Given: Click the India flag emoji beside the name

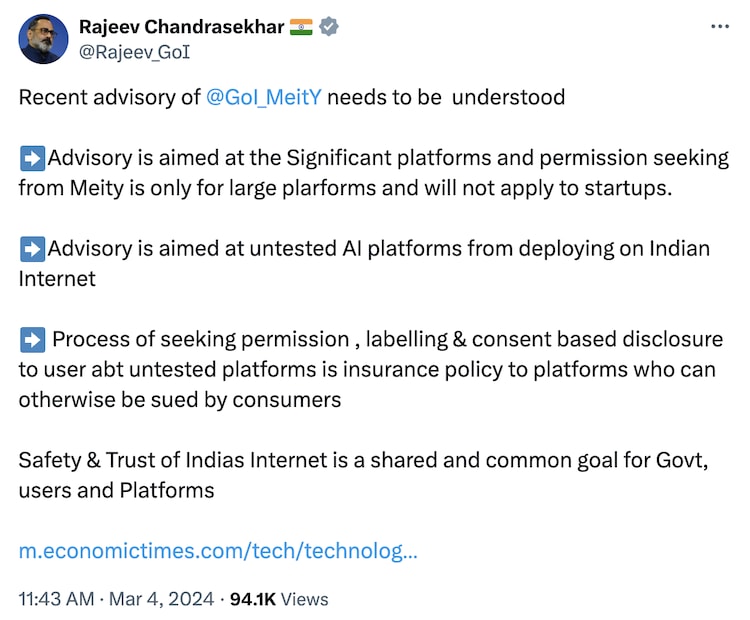Looking at the screenshot, I should point(301,27).
